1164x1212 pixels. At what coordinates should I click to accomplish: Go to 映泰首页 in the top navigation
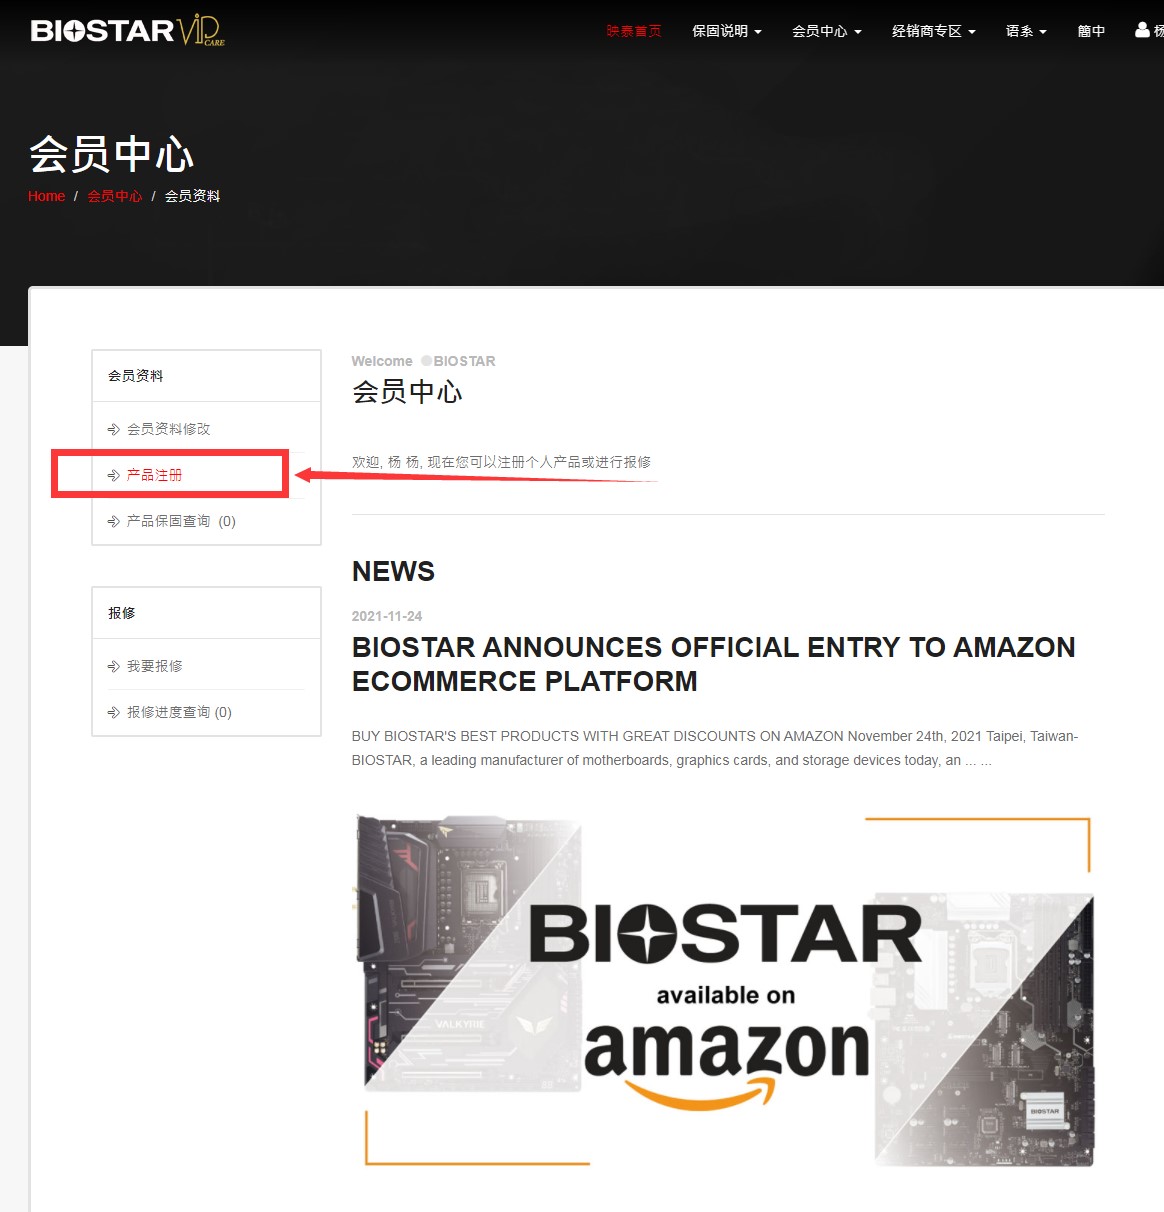click(634, 31)
